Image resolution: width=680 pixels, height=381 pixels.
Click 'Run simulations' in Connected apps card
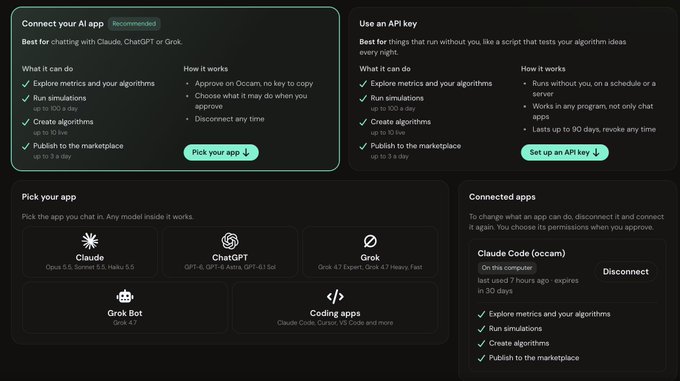tap(515, 329)
